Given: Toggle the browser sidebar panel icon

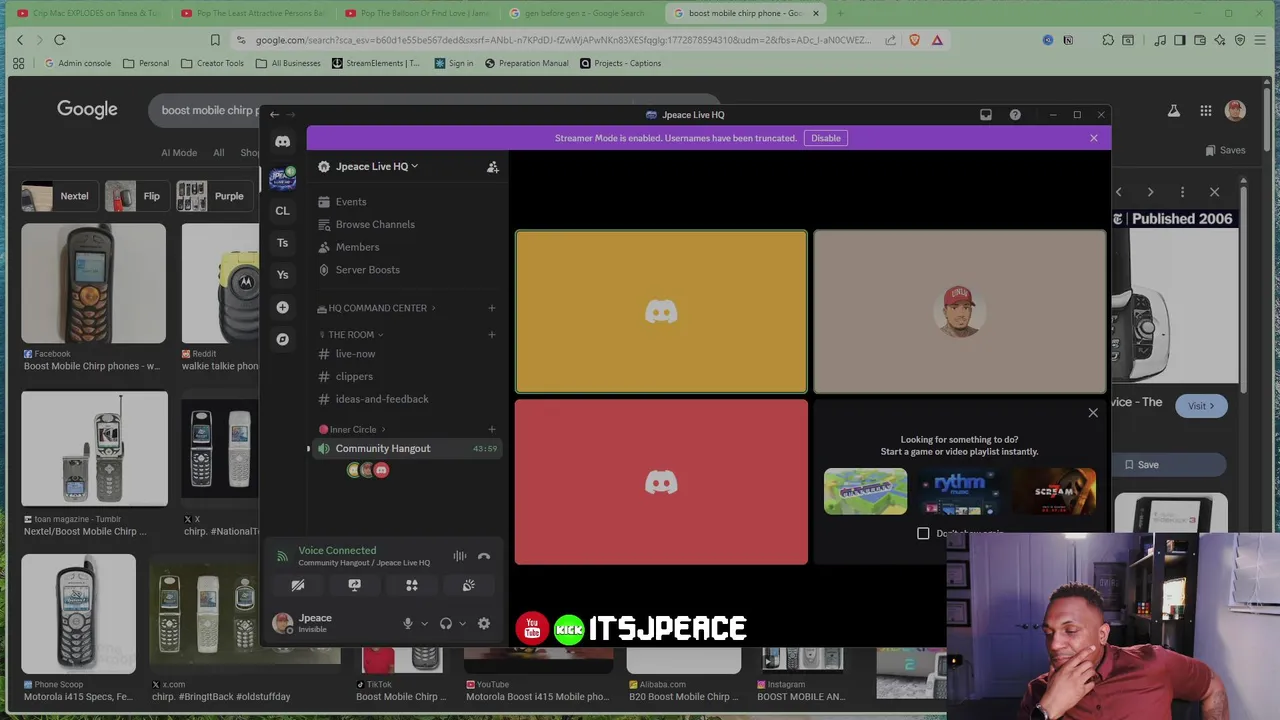Looking at the screenshot, I should coord(1180,40).
